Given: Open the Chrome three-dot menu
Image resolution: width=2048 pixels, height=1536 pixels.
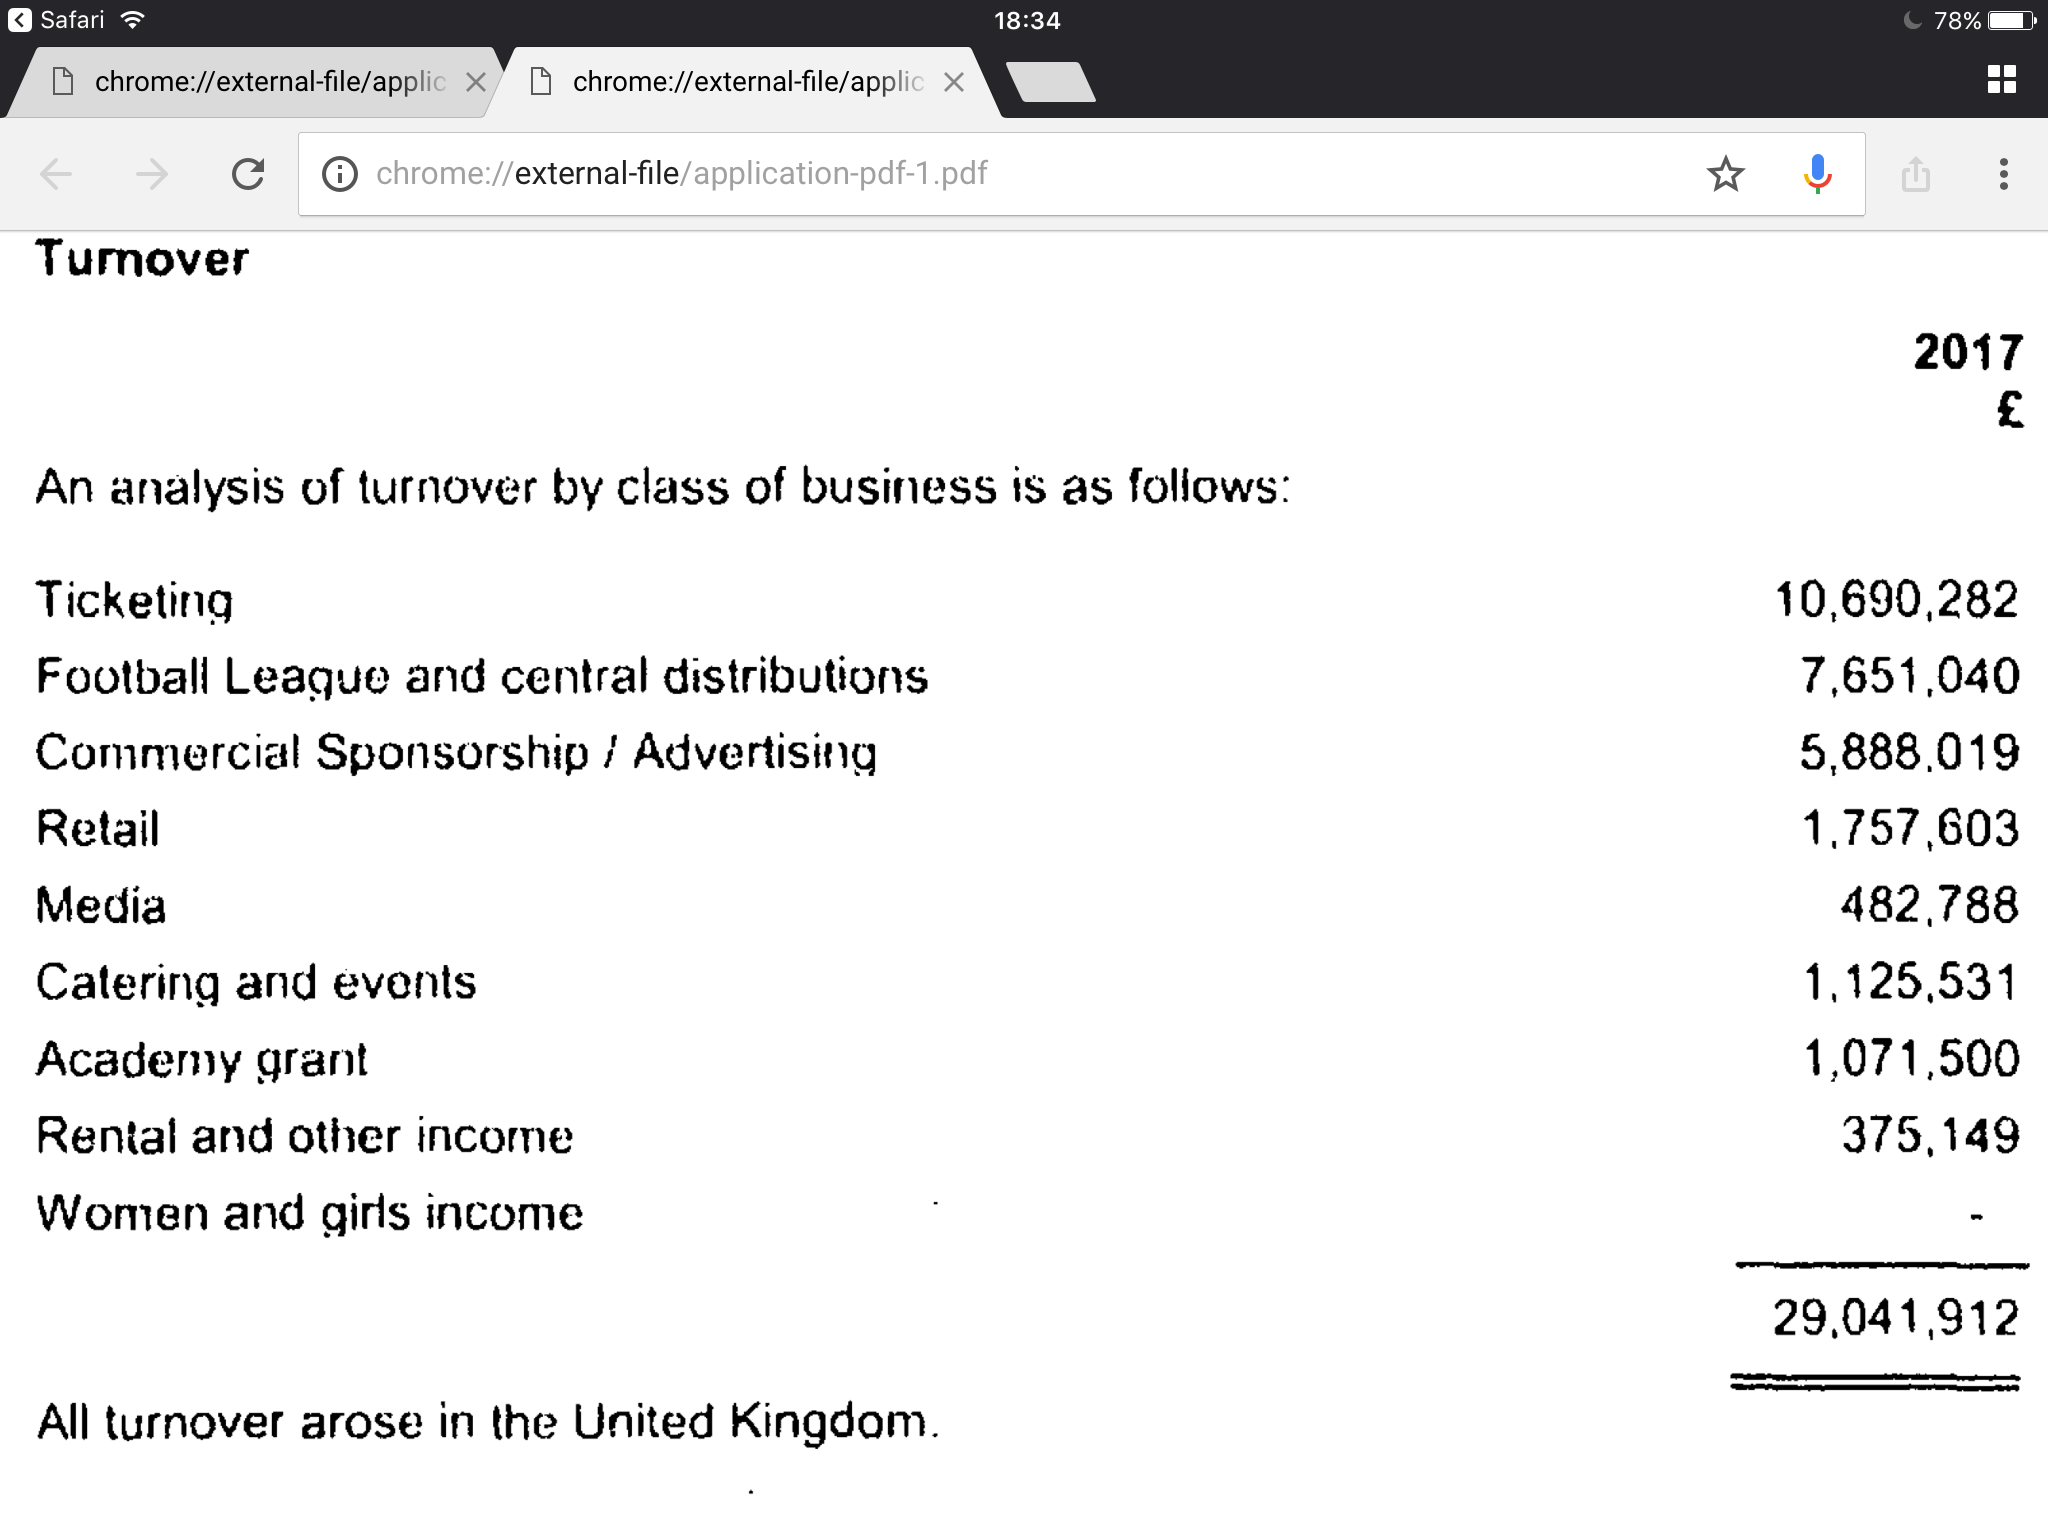Looking at the screenshot, I should click(x=2003, y=174).
